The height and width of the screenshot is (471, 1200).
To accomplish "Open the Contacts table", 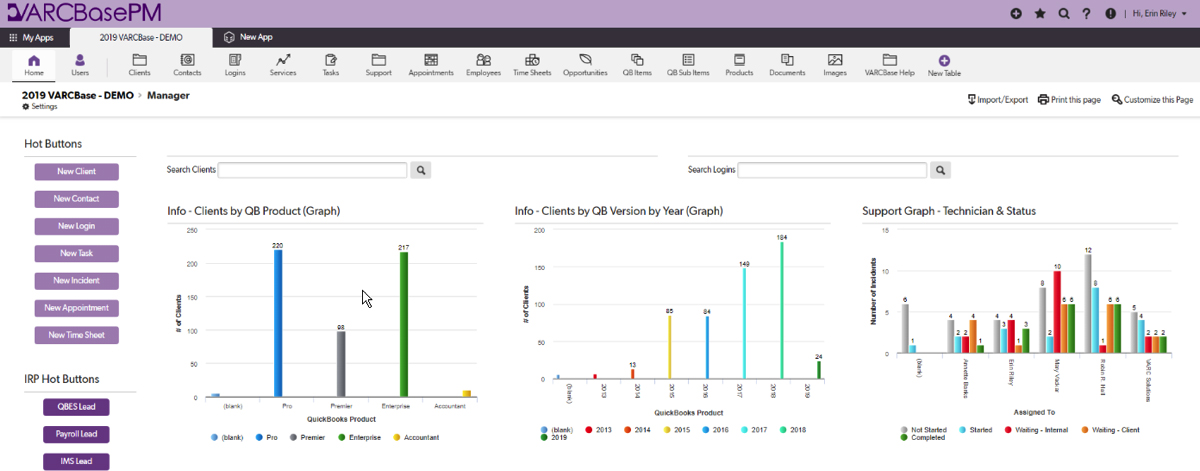I will [187, 65].
